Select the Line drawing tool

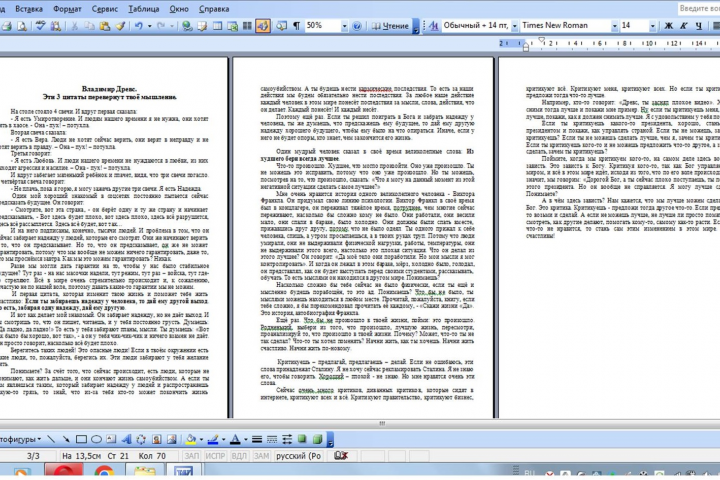51,440
